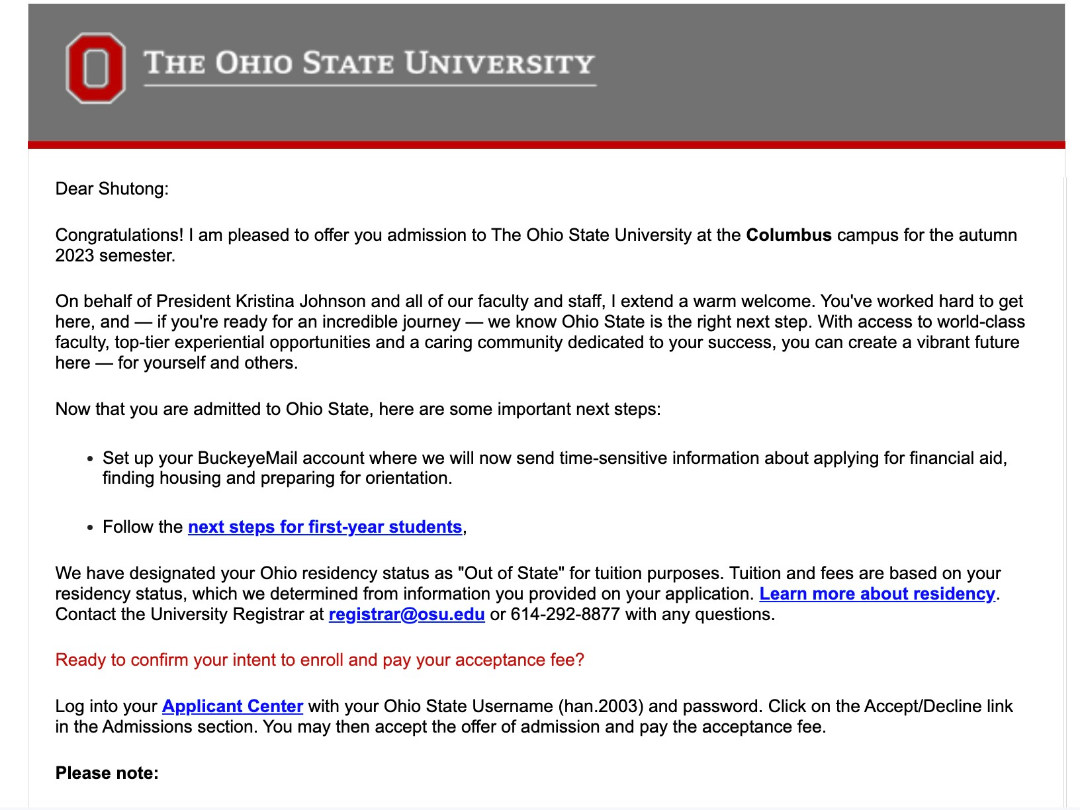Click The Ohio State University wordmark

click(x=369, y=67)
